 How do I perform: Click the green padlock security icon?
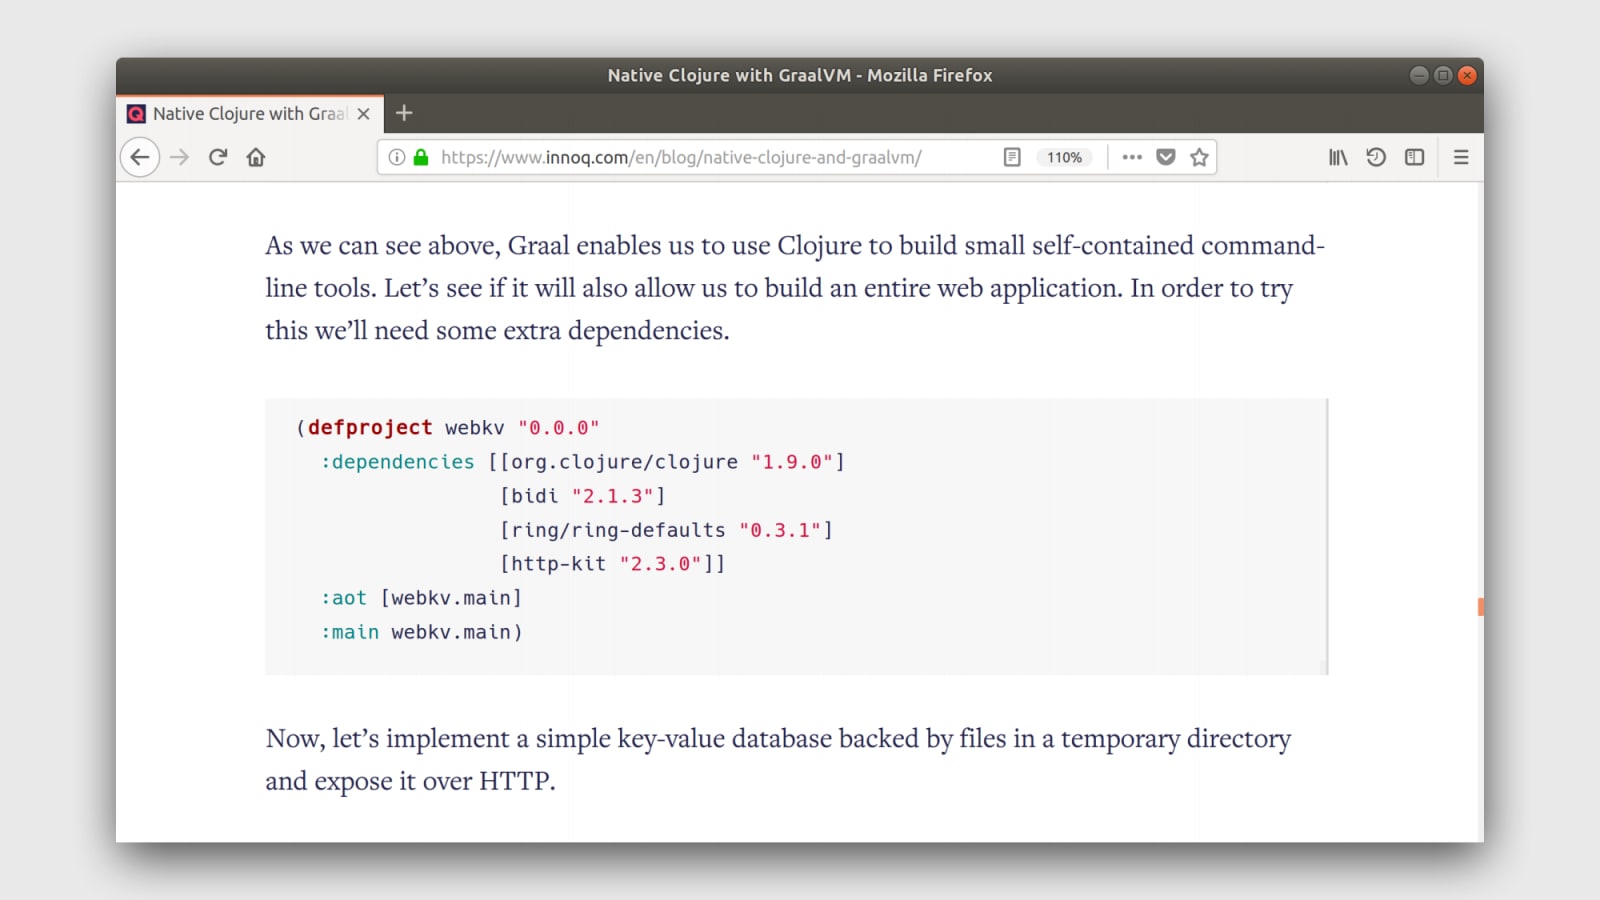coord(421,157)
